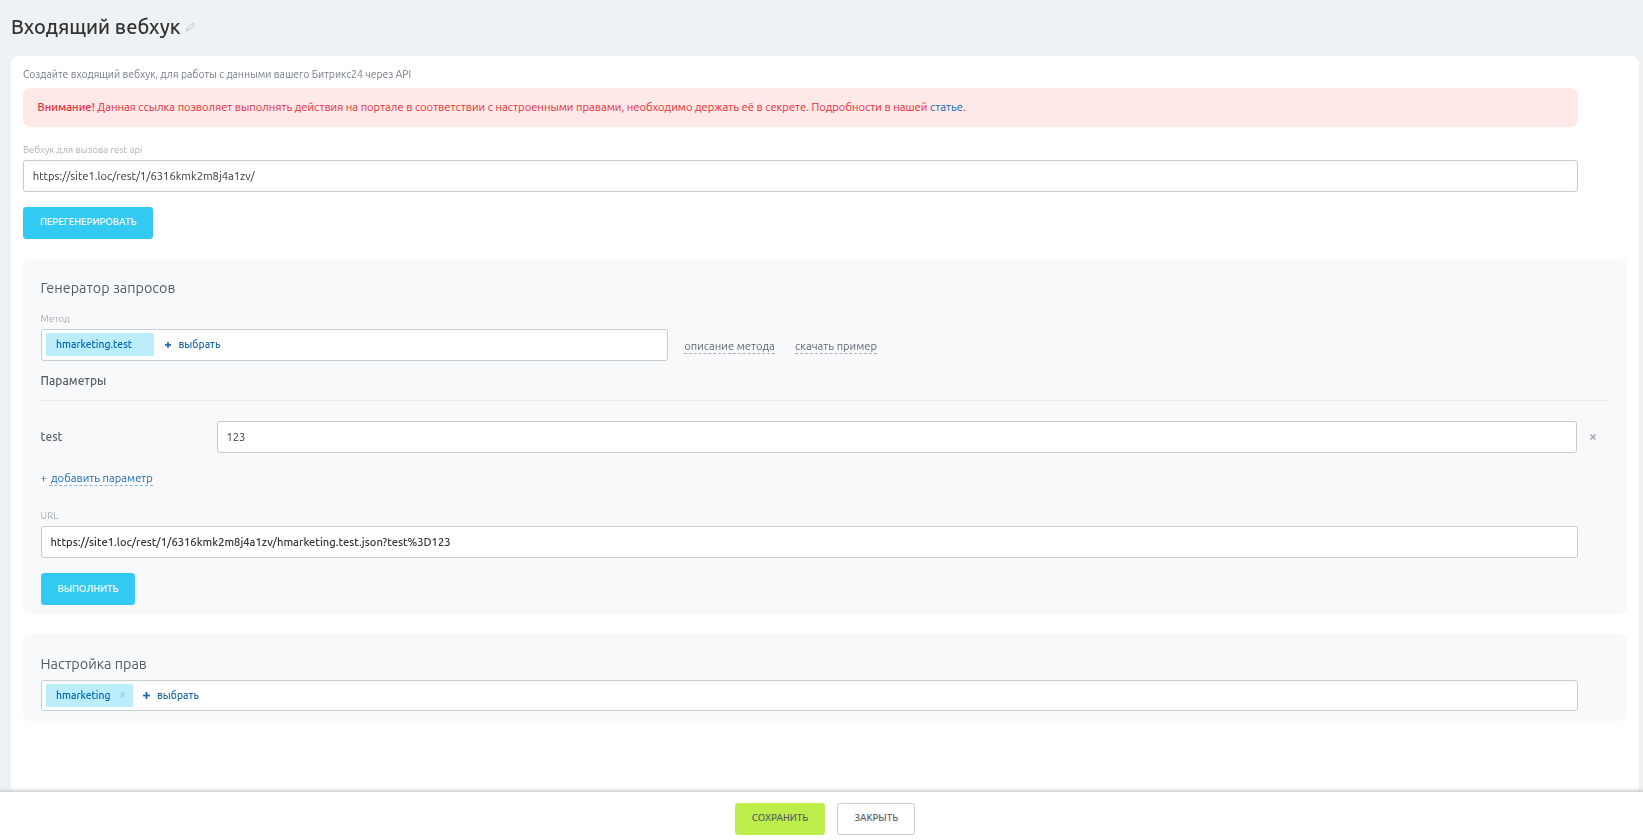1643x840 pixels.
Task: Click the webhook REST API URL field
Action: pyautogui.click(x=799, y=176)
